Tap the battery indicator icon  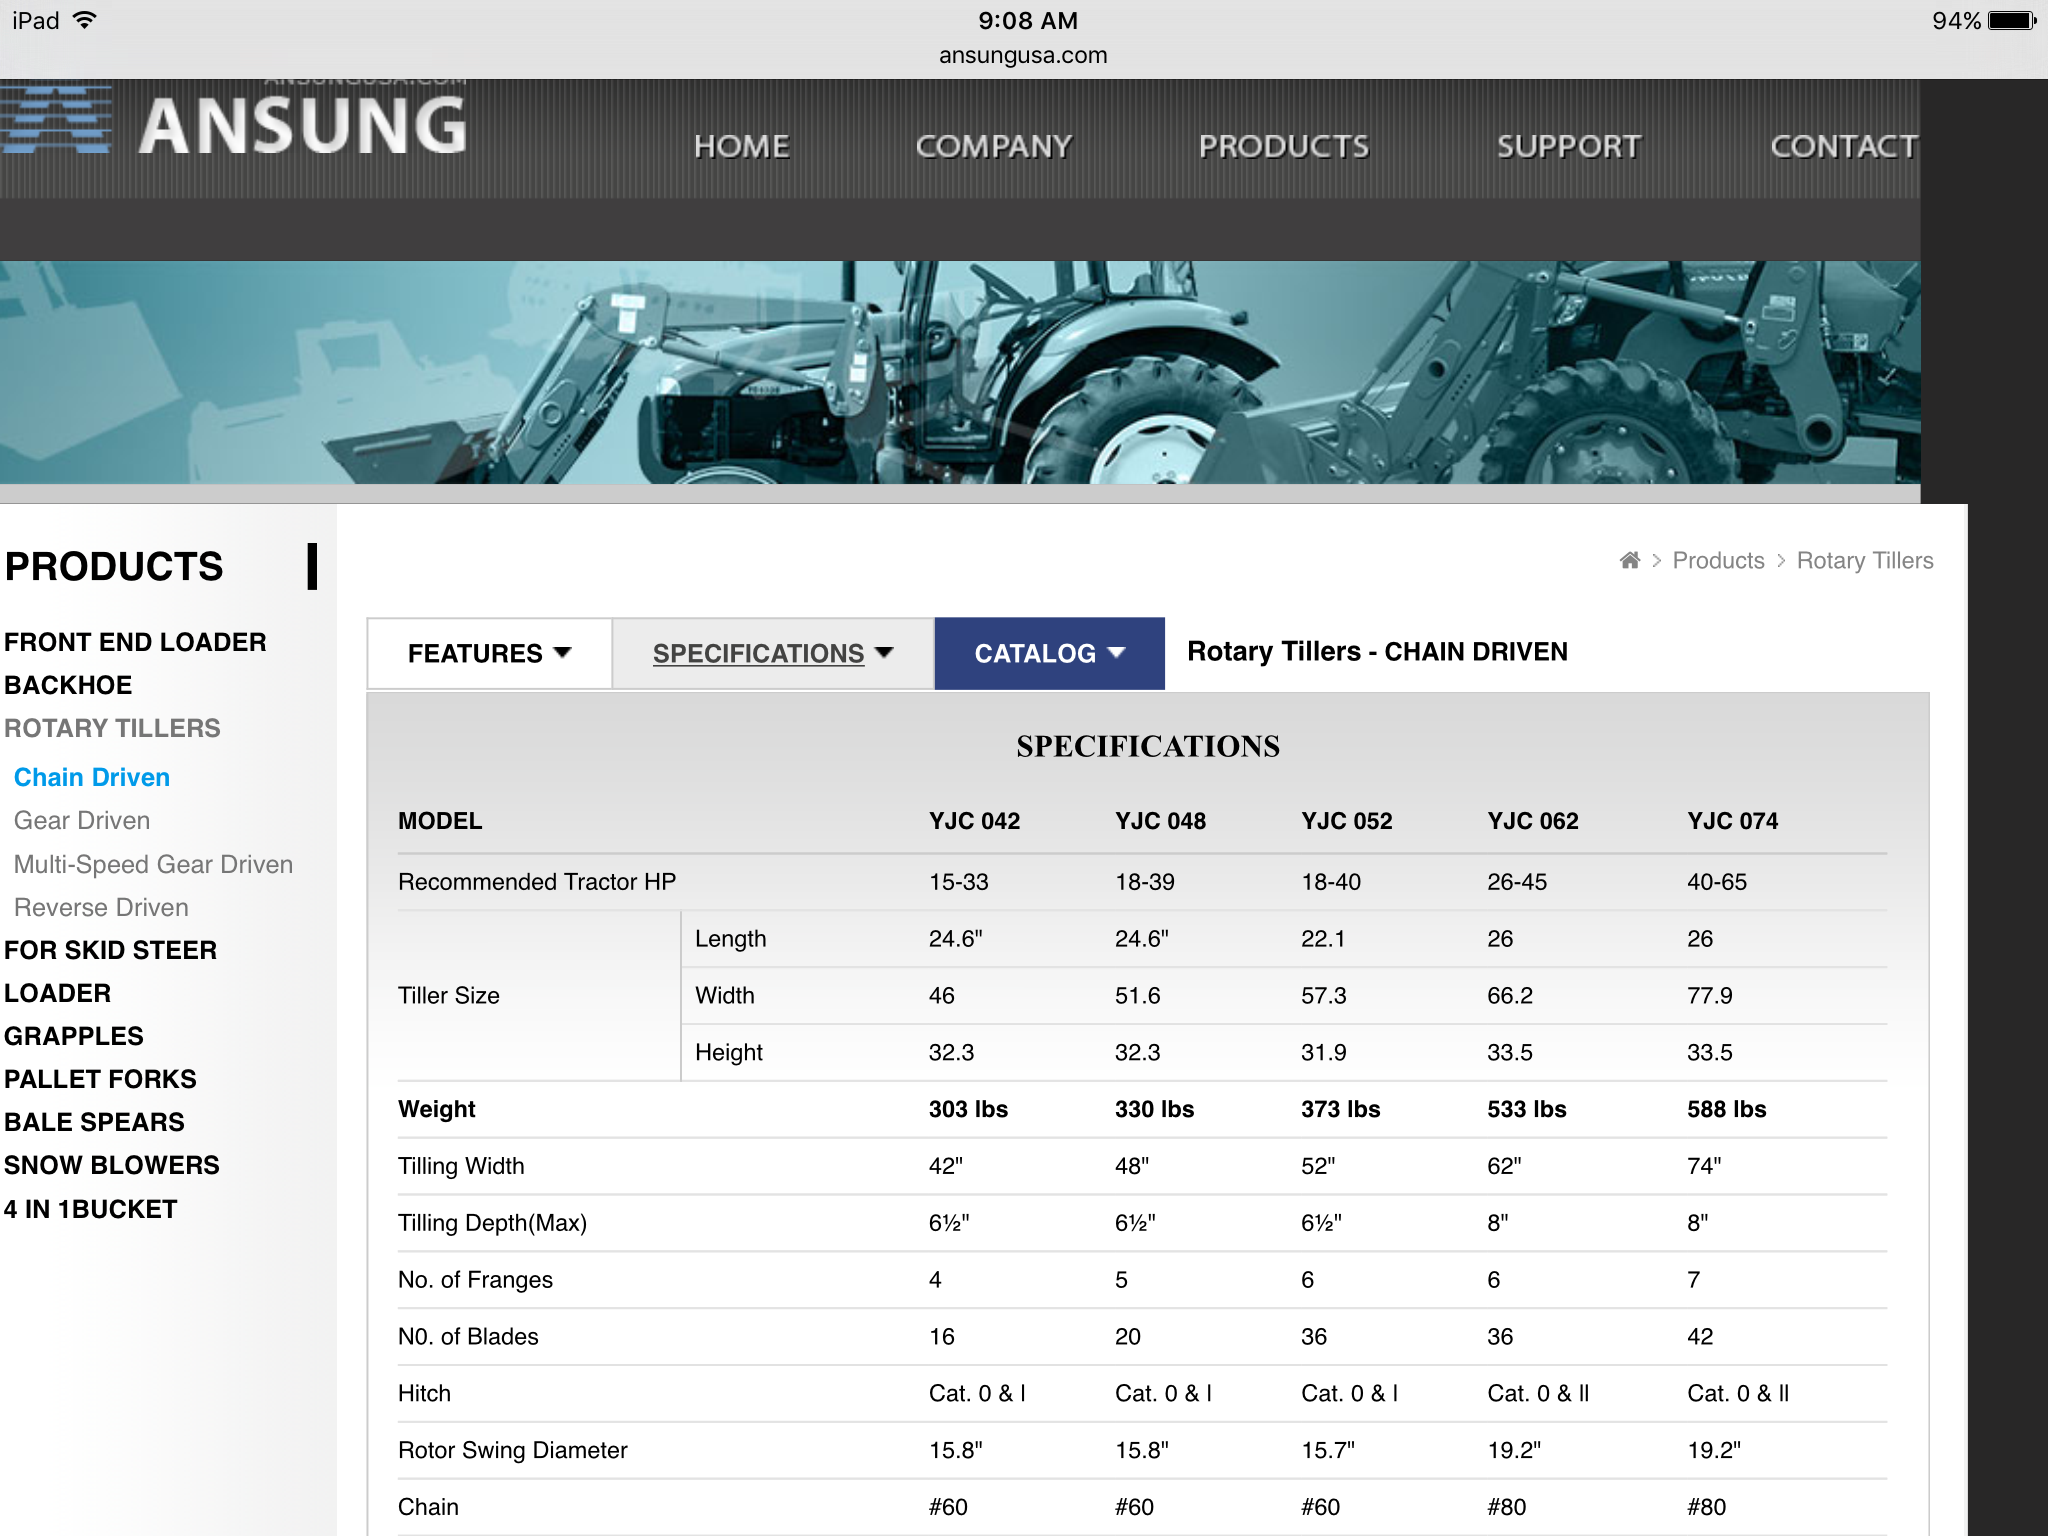click(x=2011, y=21)
